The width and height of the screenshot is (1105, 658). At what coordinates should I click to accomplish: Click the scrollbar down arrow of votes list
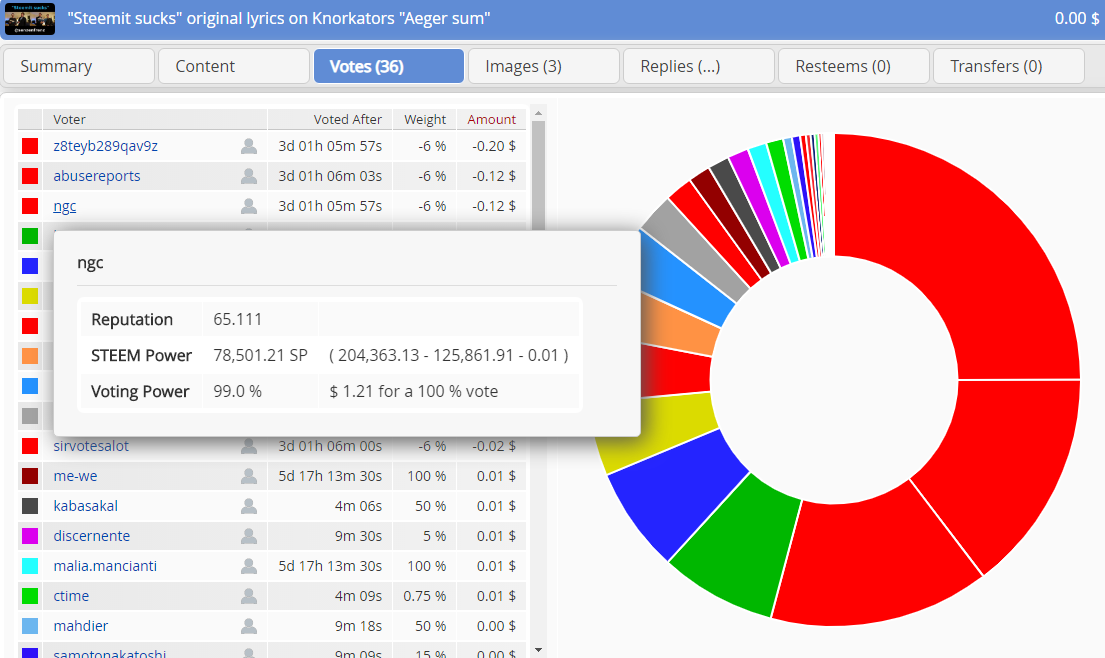pyautogui.click(x=538, y=650)
